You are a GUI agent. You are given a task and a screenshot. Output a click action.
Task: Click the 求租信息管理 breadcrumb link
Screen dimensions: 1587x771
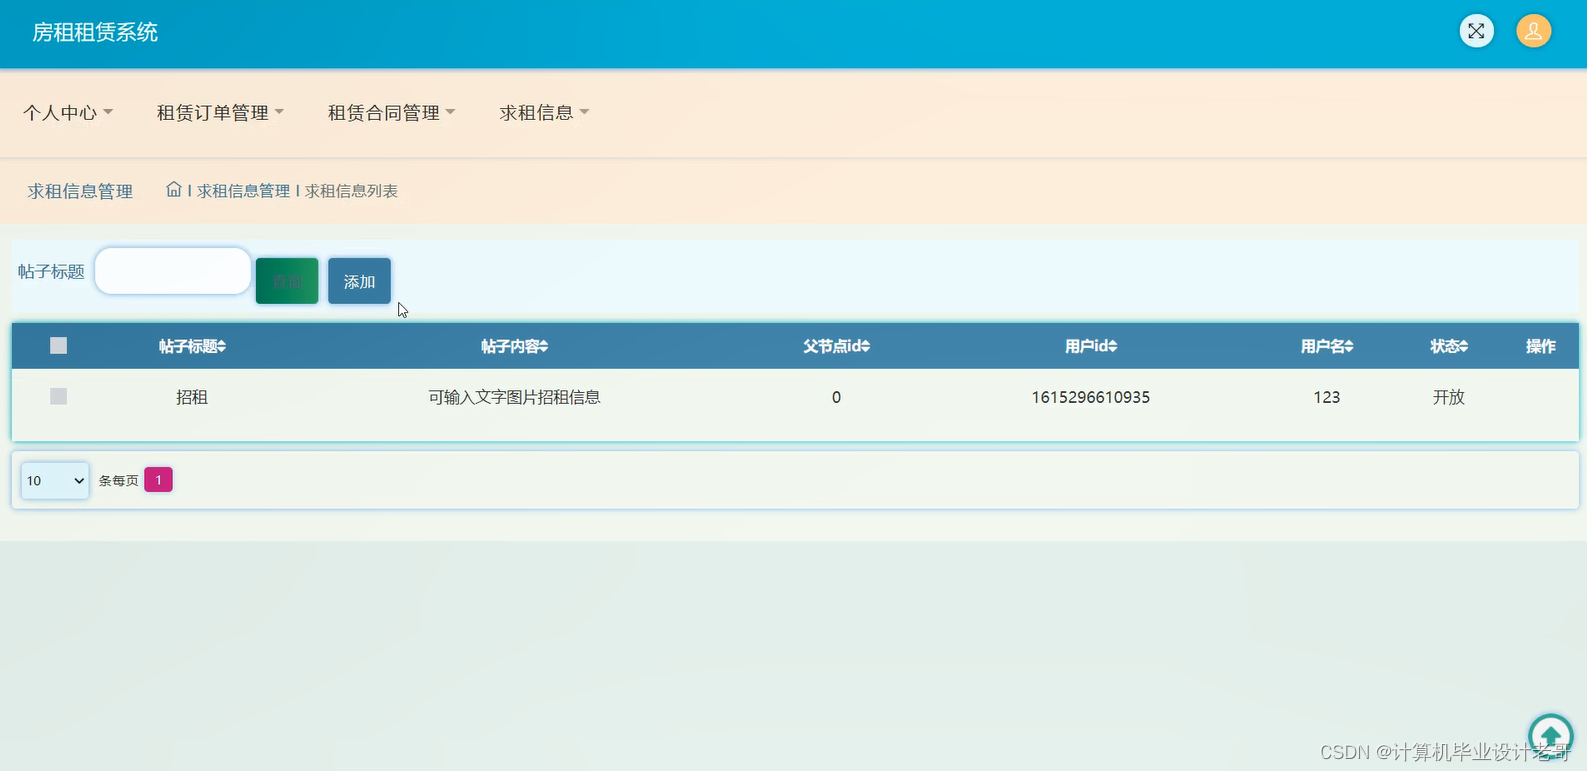pyautogui.click(x=243, y=191)
